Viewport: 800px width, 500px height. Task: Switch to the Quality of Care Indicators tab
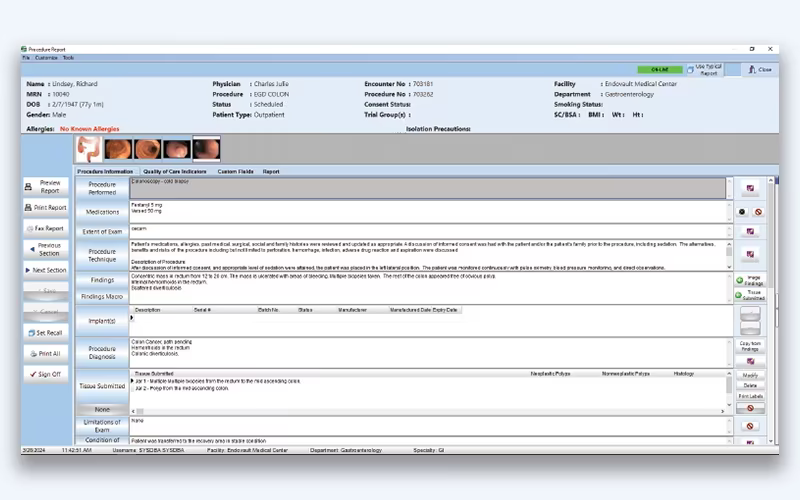(x=174, y=171)
